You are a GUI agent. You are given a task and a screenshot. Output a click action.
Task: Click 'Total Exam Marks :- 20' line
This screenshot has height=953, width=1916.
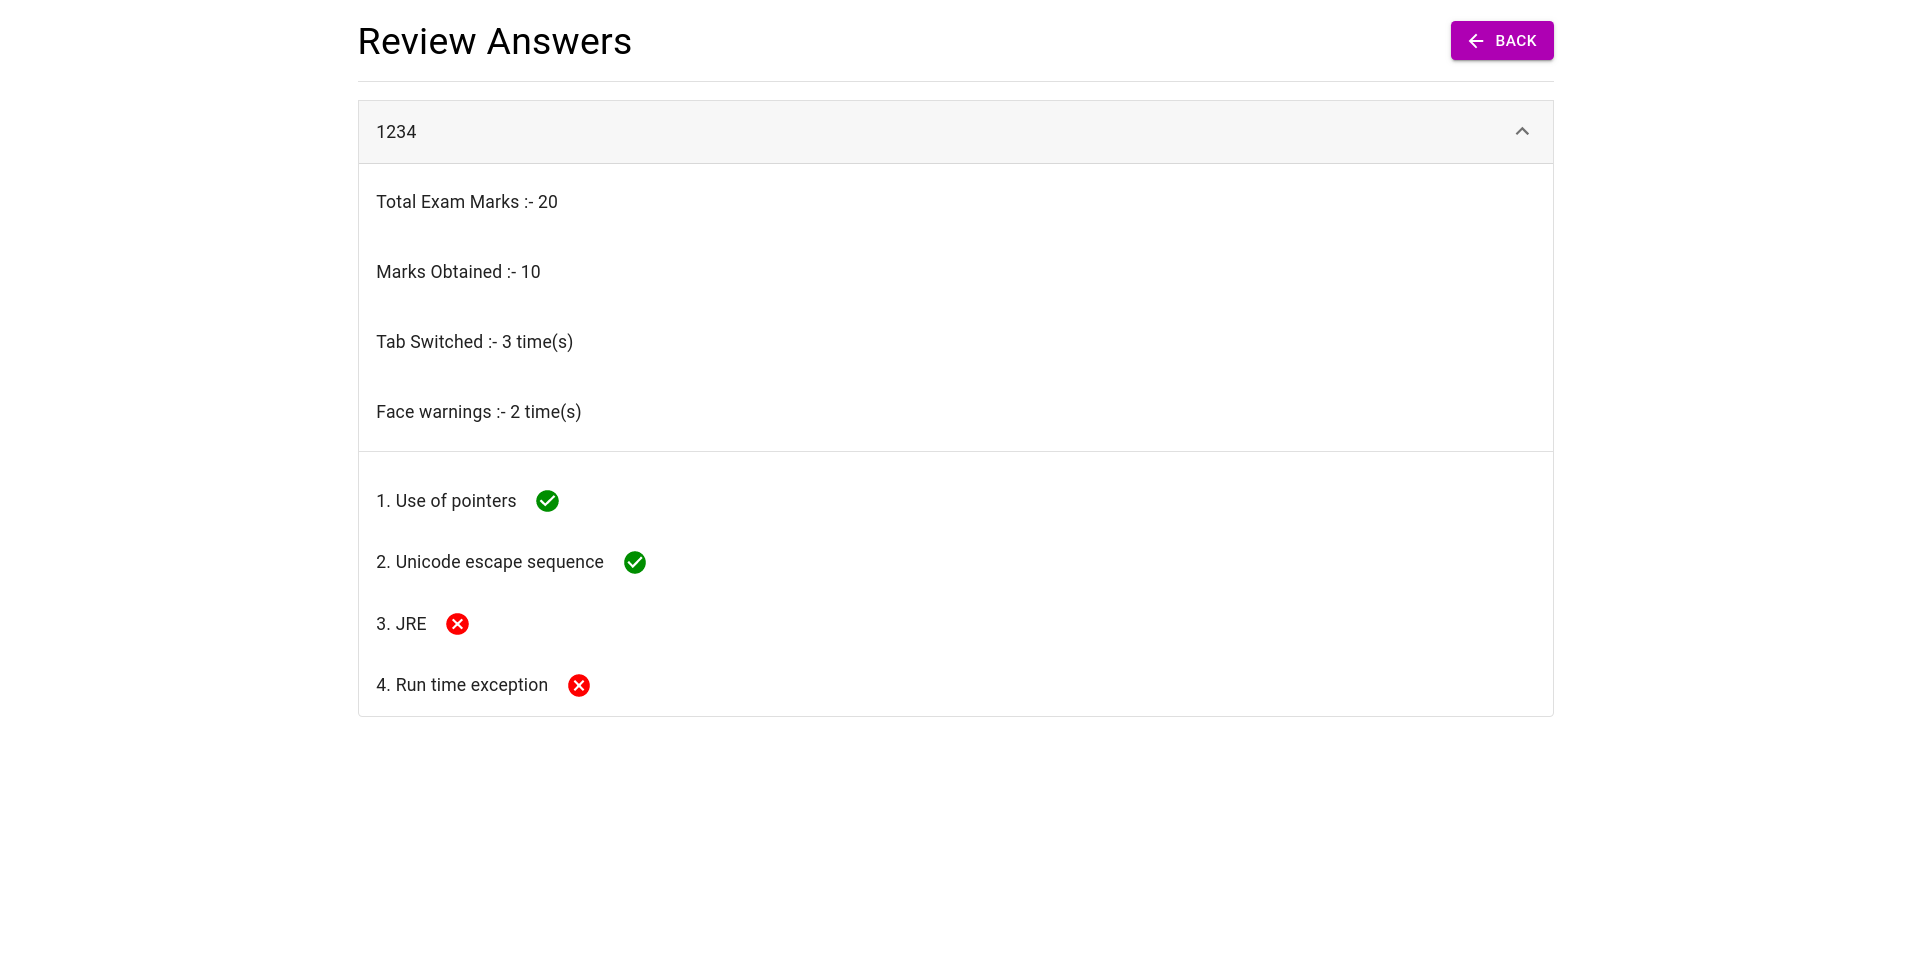[467, 202]
